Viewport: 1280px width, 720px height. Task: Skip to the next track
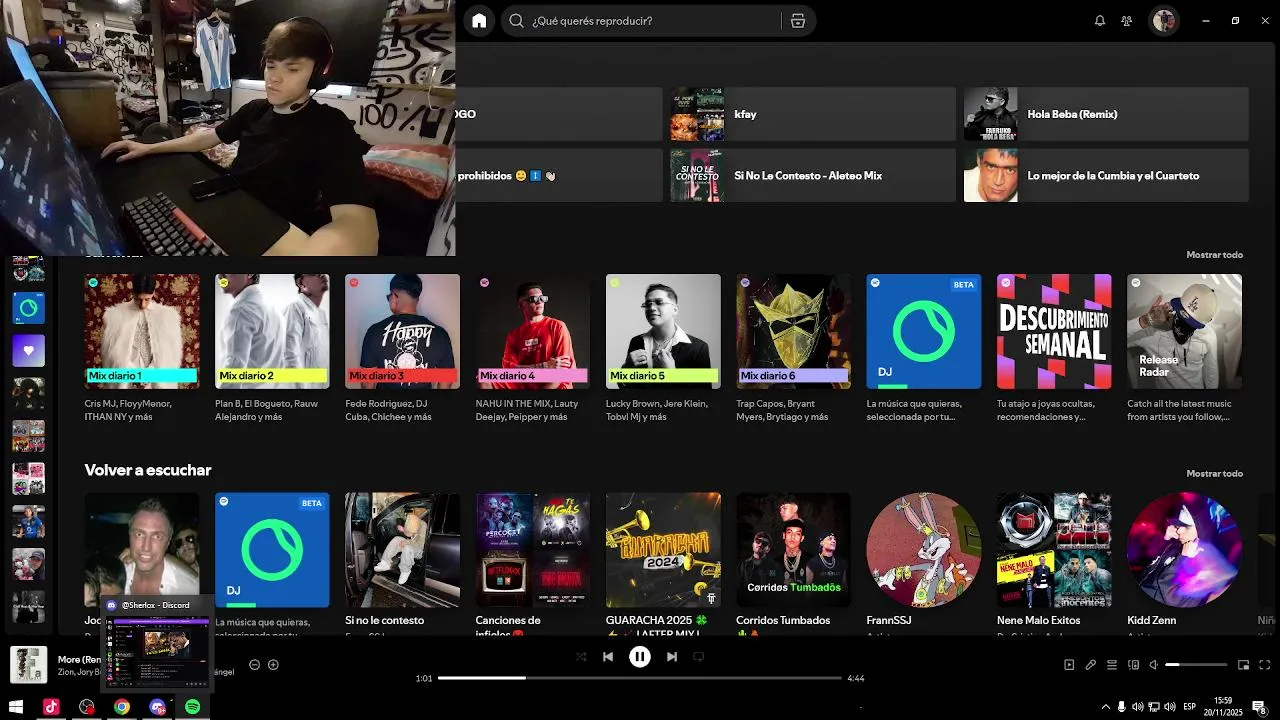coord(672,657)
